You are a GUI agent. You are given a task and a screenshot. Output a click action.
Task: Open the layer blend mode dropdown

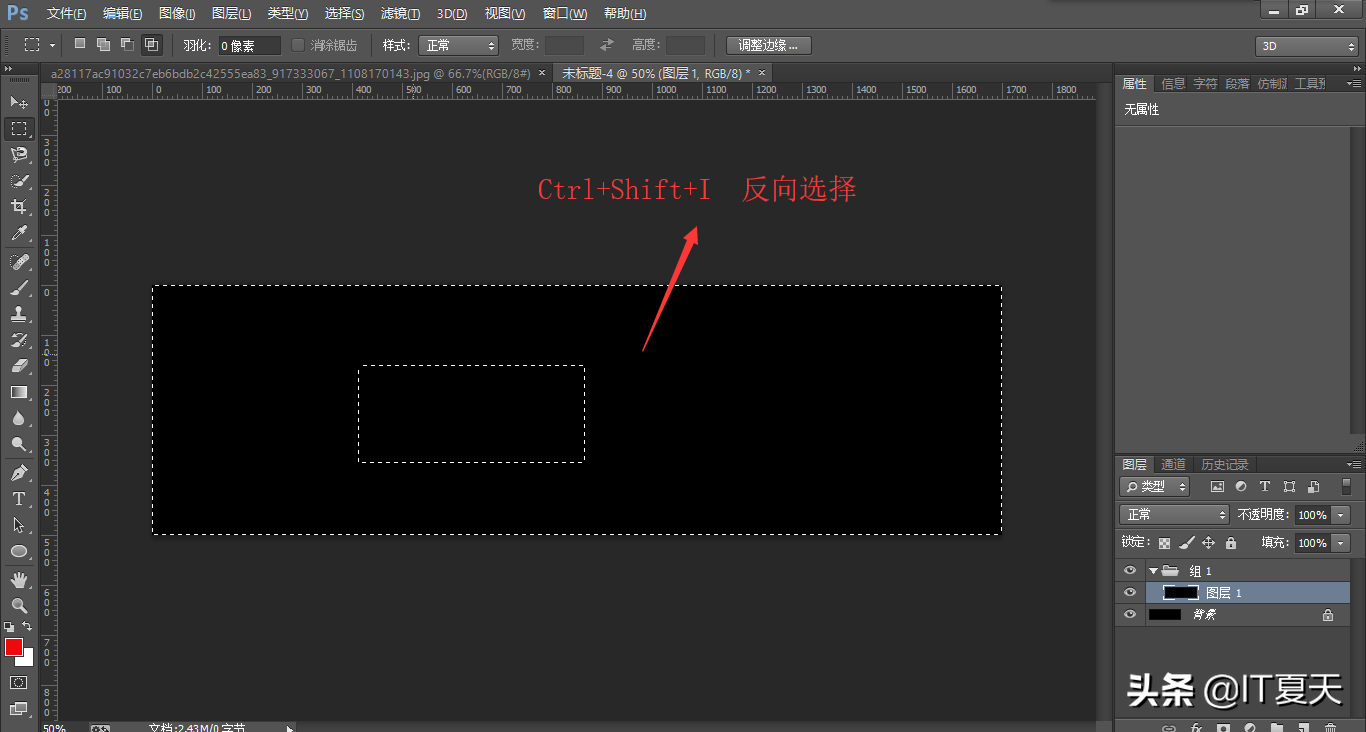tap(1174, 514)
